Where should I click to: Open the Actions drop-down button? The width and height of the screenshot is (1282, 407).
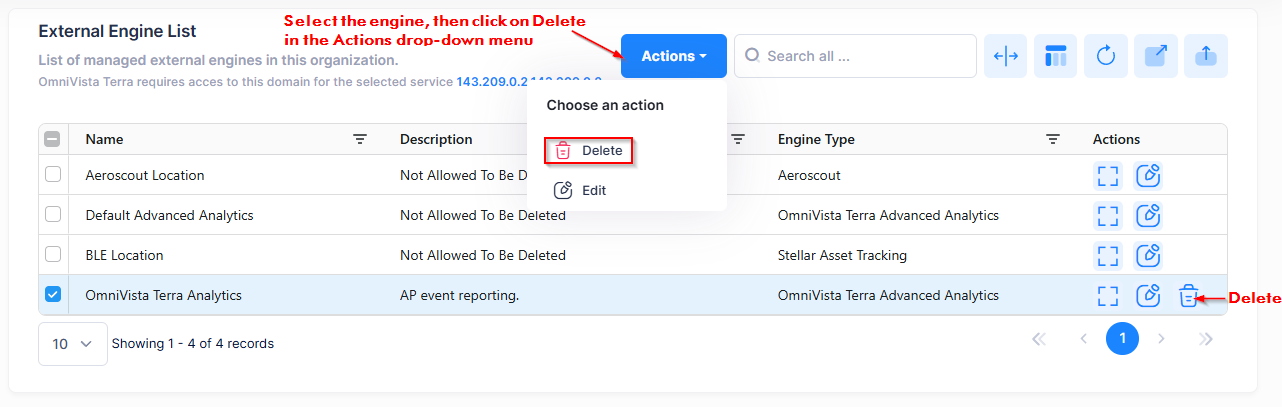673,56
